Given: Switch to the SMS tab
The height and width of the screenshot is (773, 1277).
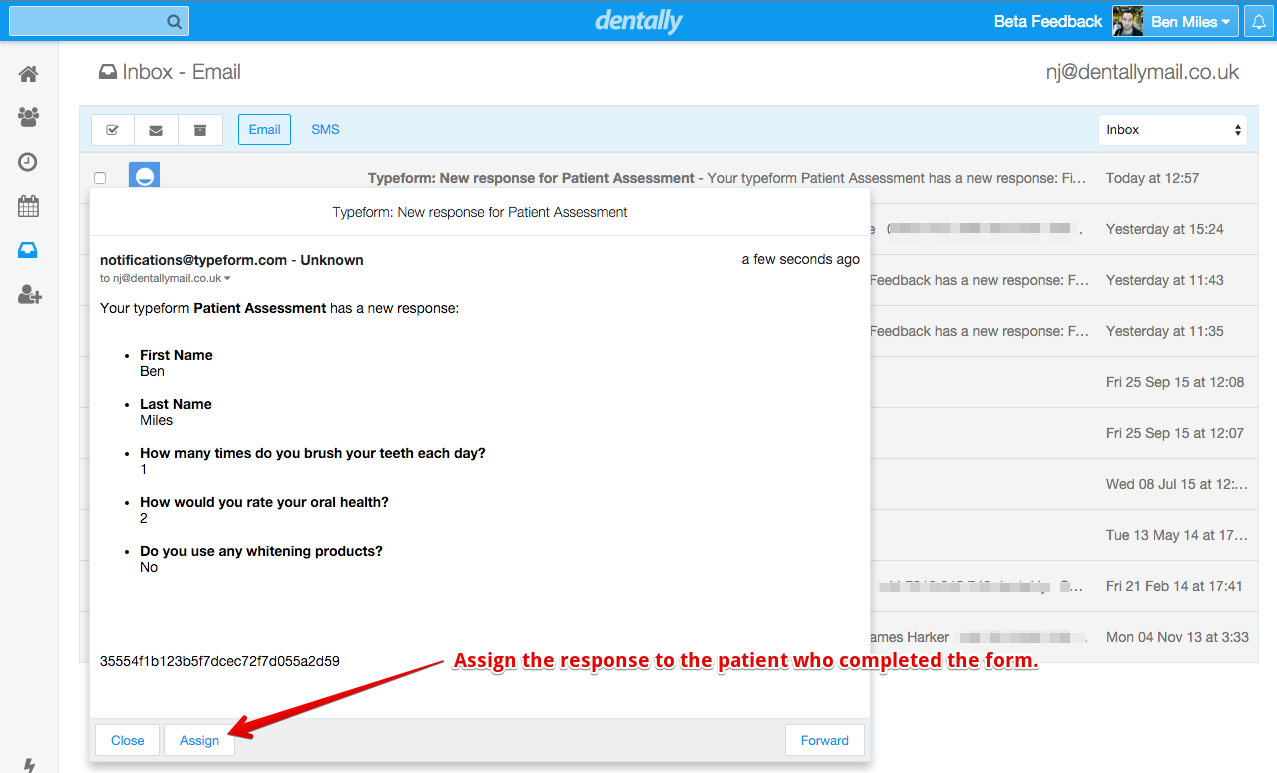Looking at the screenshot, I should pyautogui.click(x=325, y=130).
